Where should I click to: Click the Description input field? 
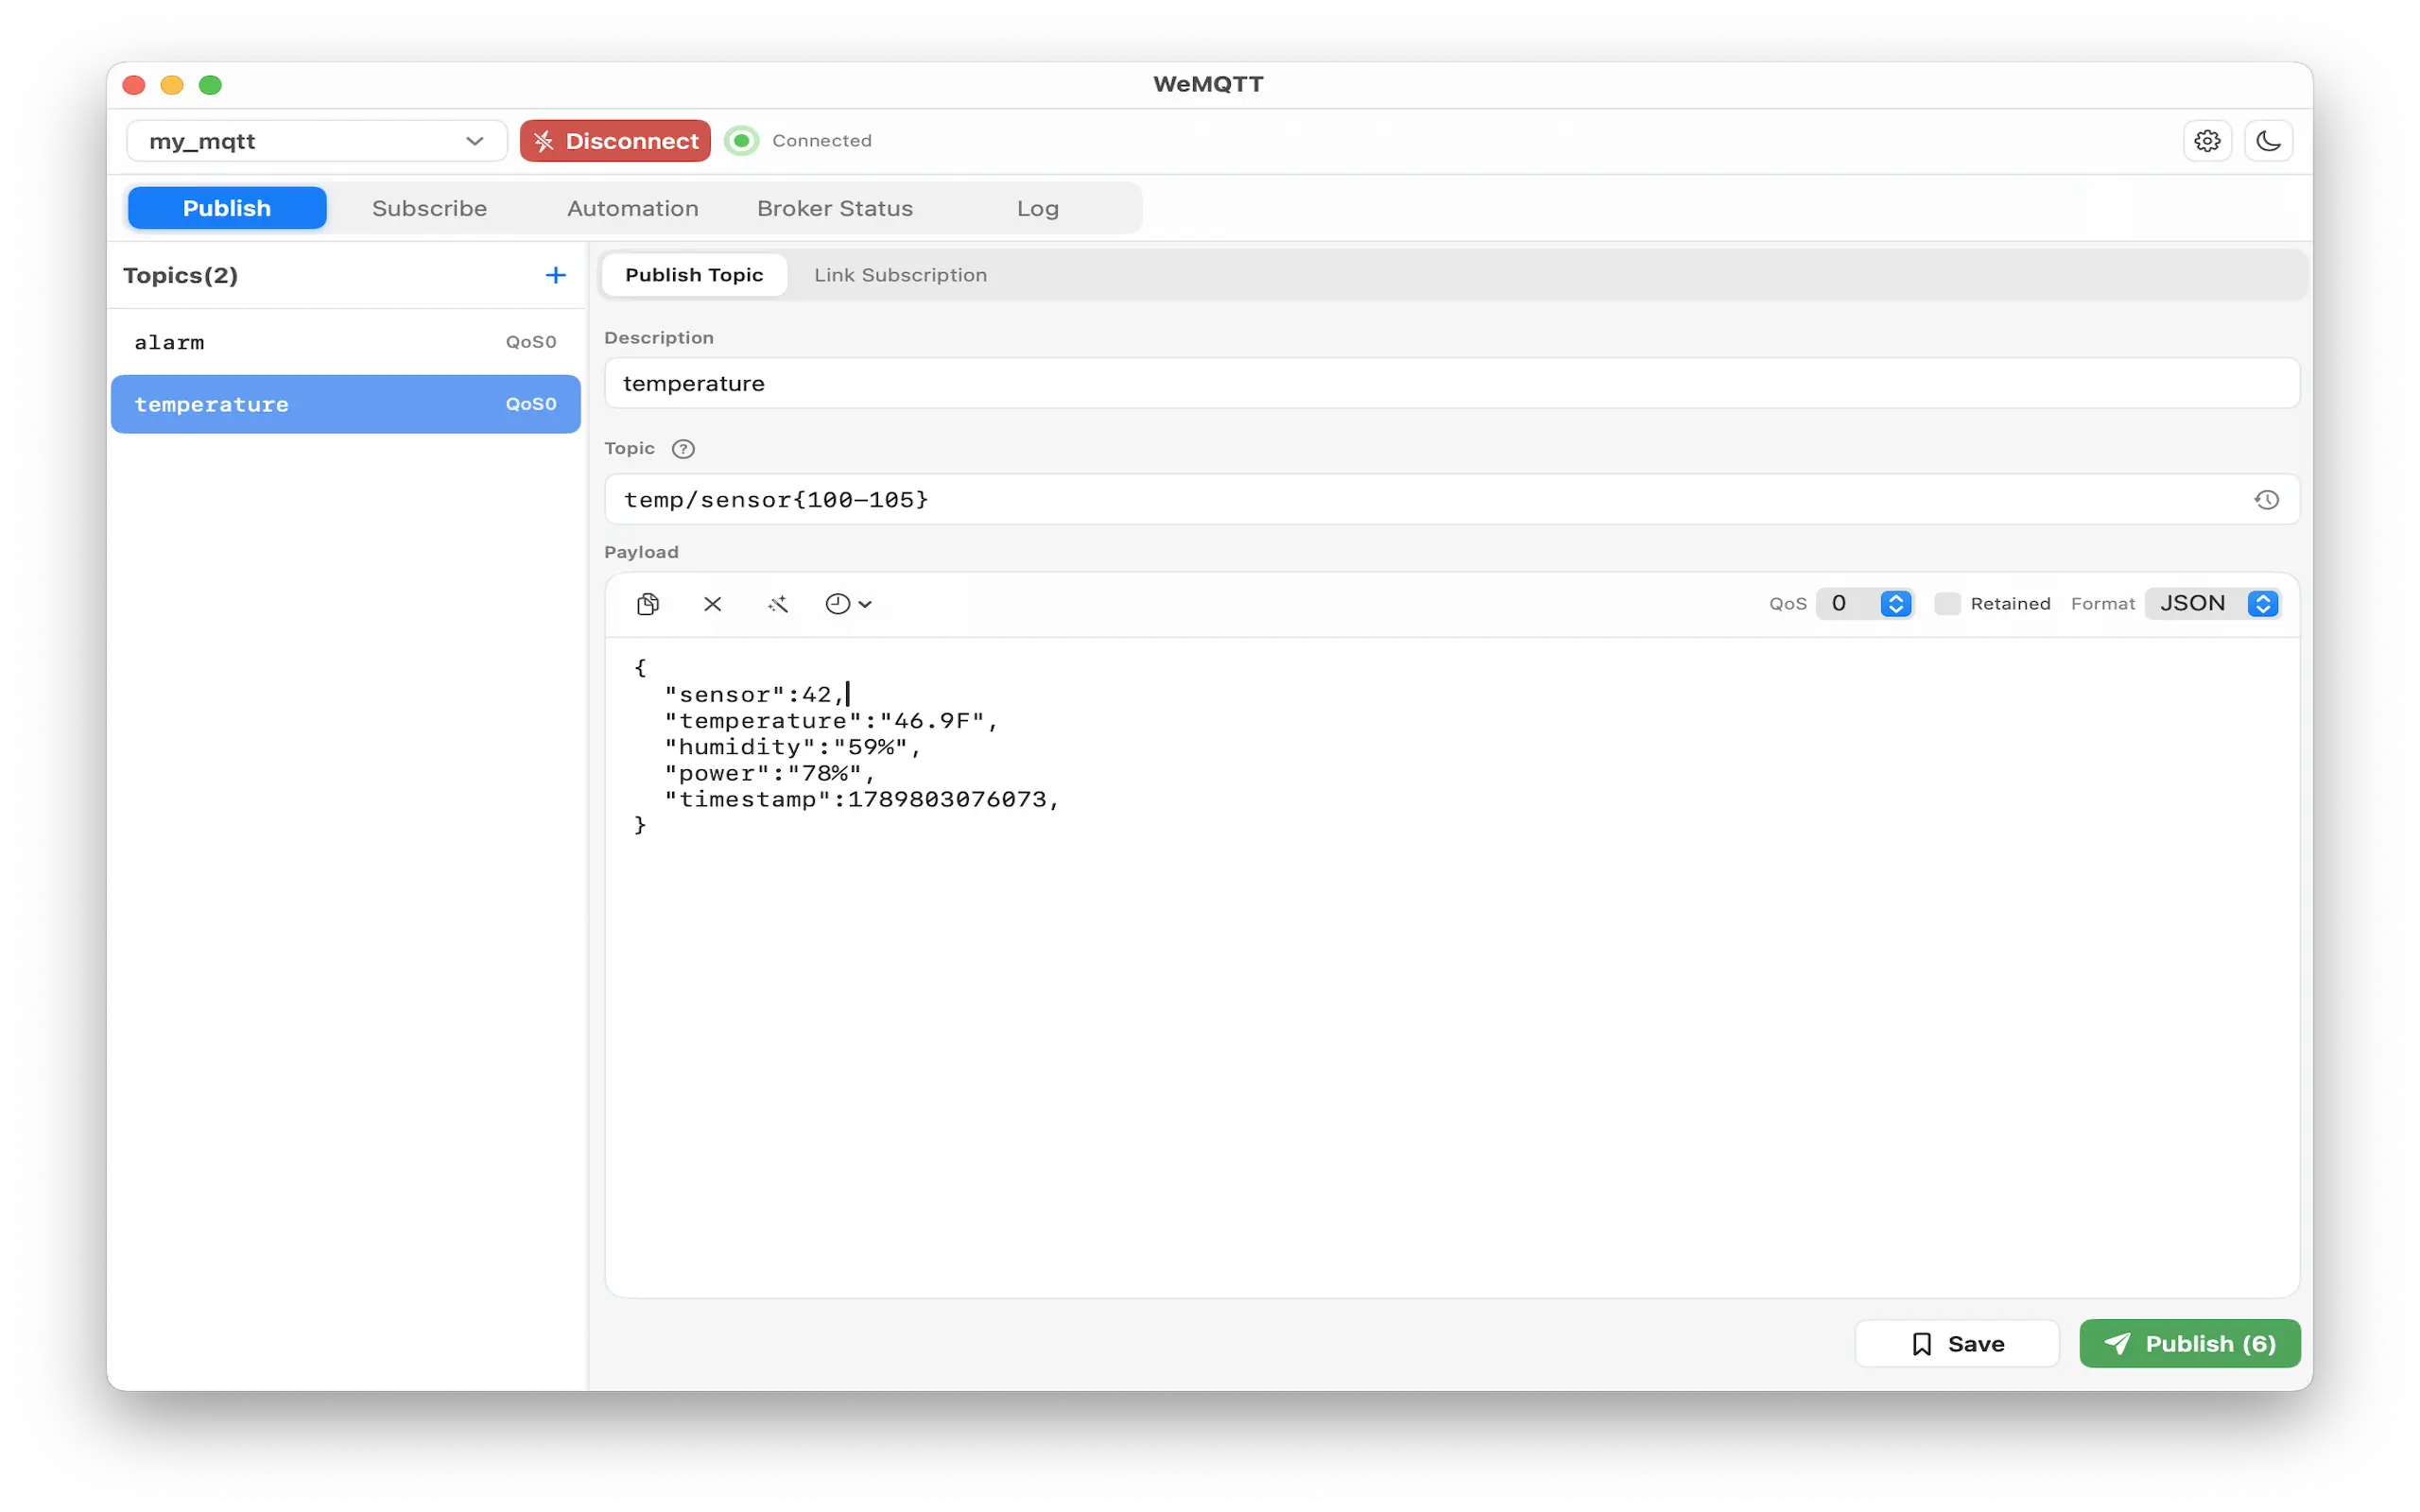point(1452,383)
